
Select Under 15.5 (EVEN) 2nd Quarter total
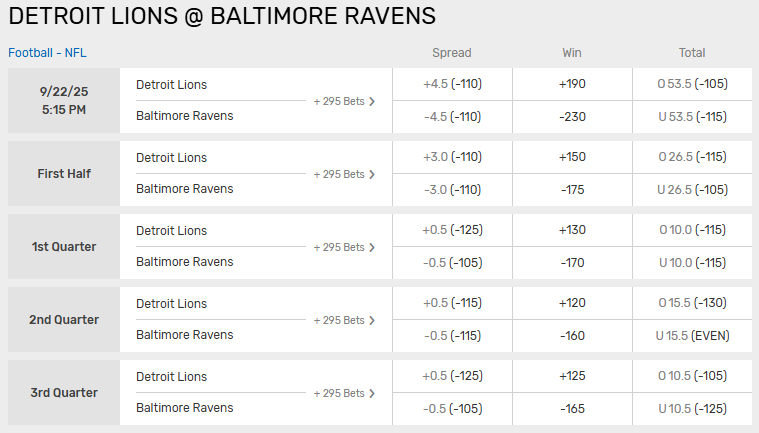pos(692,335)
